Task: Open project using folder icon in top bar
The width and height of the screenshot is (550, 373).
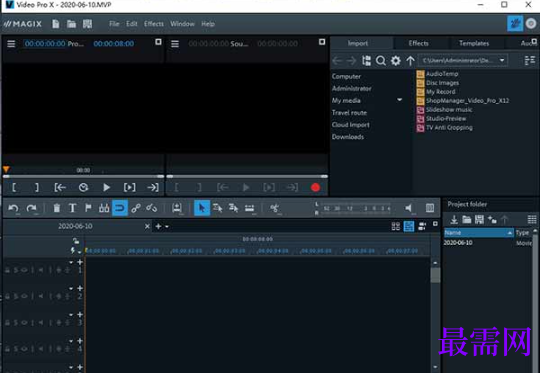Action: click(x=72, y=24)
